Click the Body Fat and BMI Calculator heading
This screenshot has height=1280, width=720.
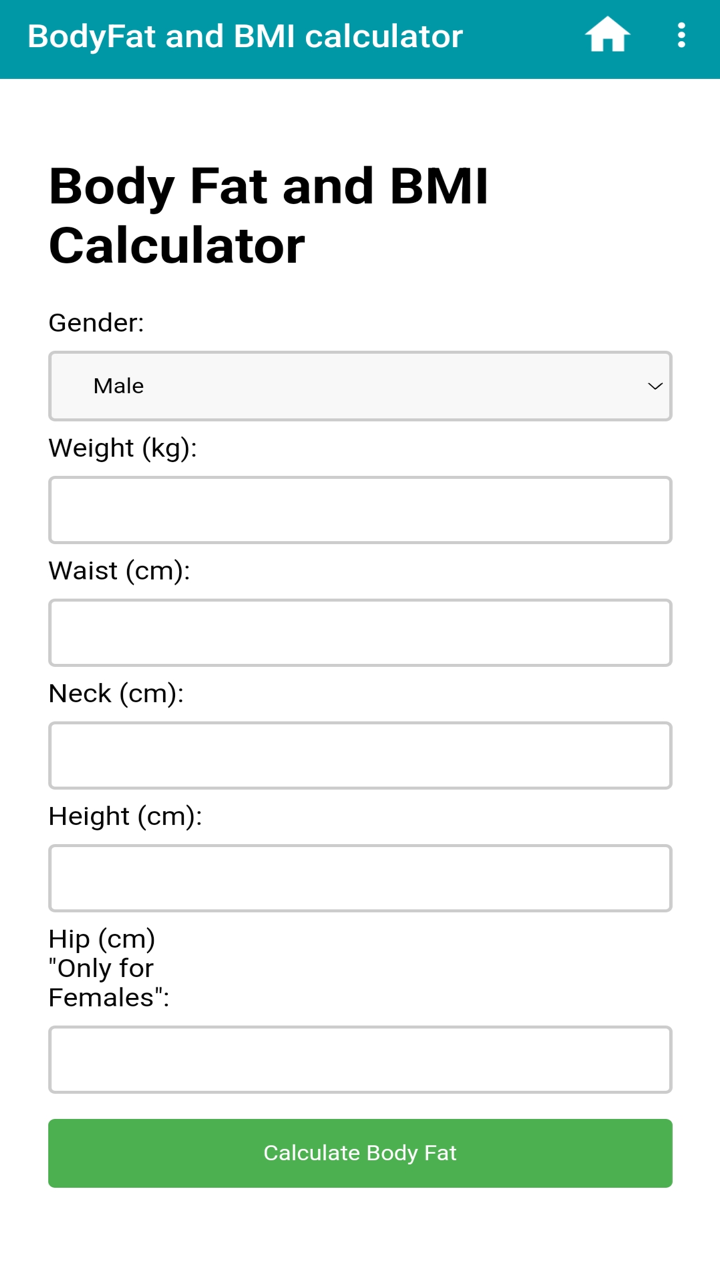pos(269,213)
